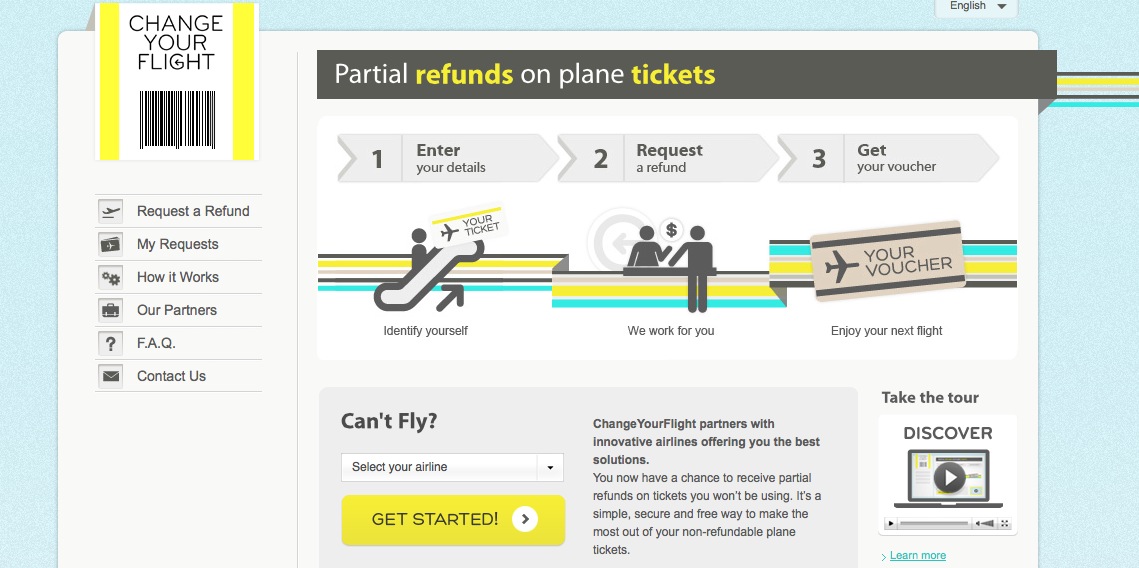Open the My Requests menu item
Screen dimensions: 1139x568
click(x=178, y=244)
